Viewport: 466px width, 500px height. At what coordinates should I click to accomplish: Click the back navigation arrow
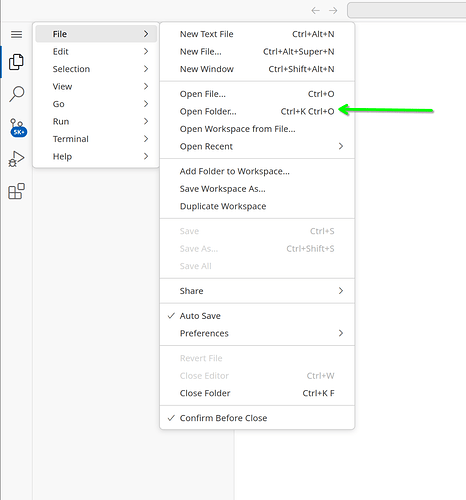[x=315, y=11]
